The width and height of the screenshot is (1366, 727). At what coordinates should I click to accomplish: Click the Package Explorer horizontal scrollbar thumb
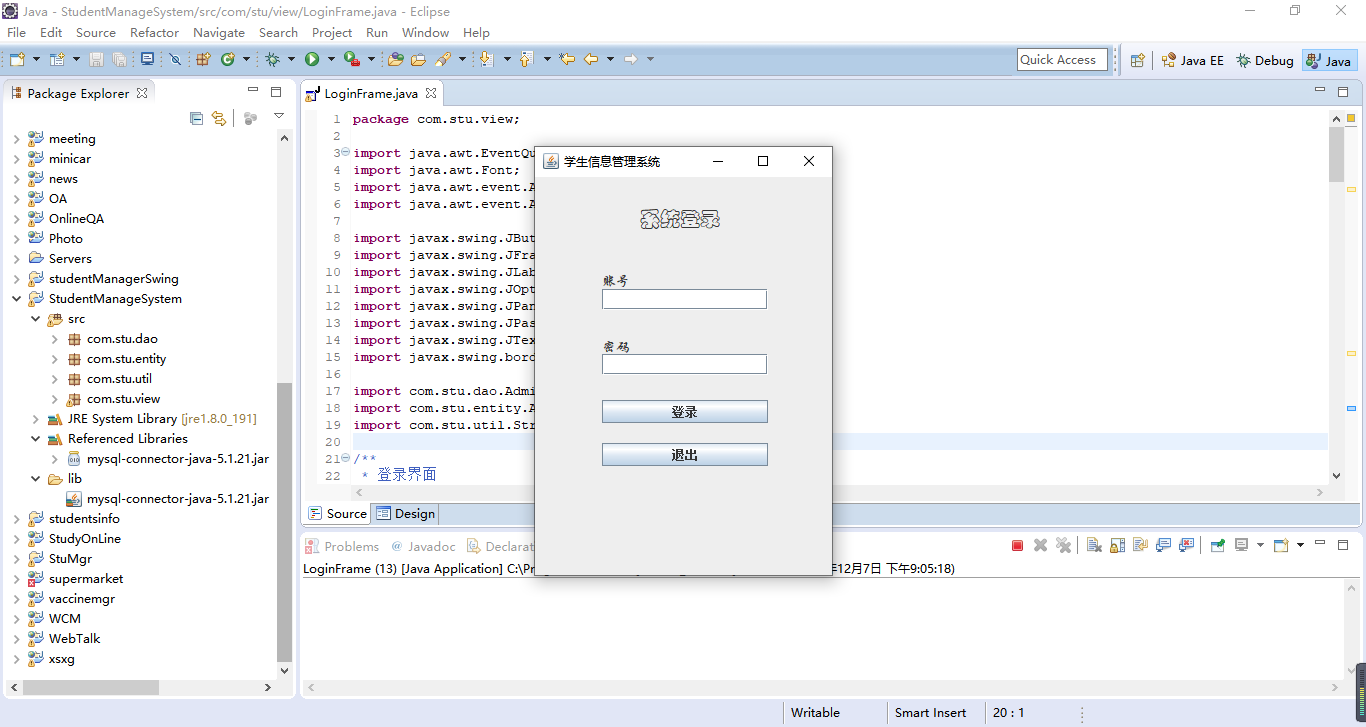click(90, 687)
